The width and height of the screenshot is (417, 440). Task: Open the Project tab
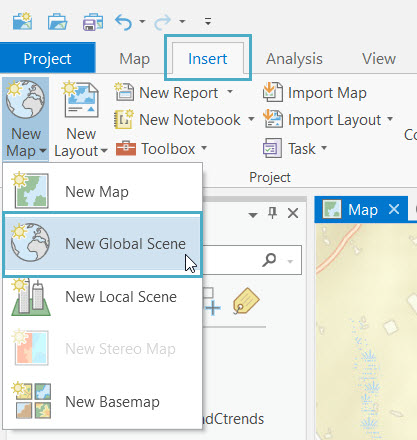pos(47,59)
